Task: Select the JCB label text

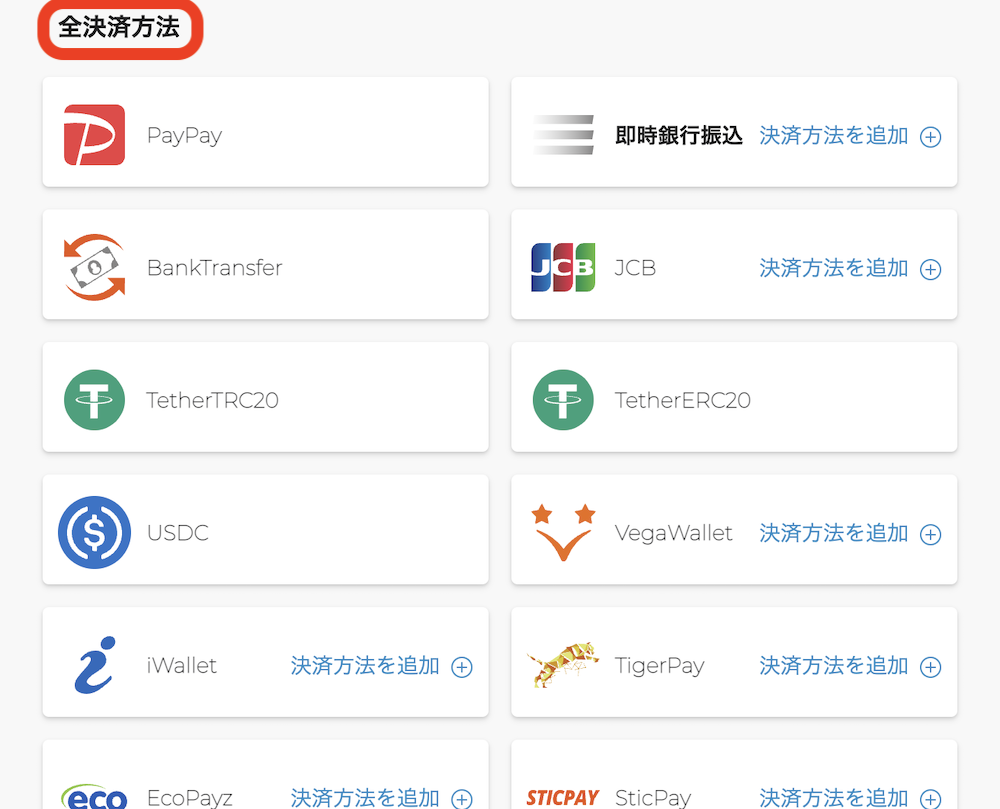Action: point(635,268)
